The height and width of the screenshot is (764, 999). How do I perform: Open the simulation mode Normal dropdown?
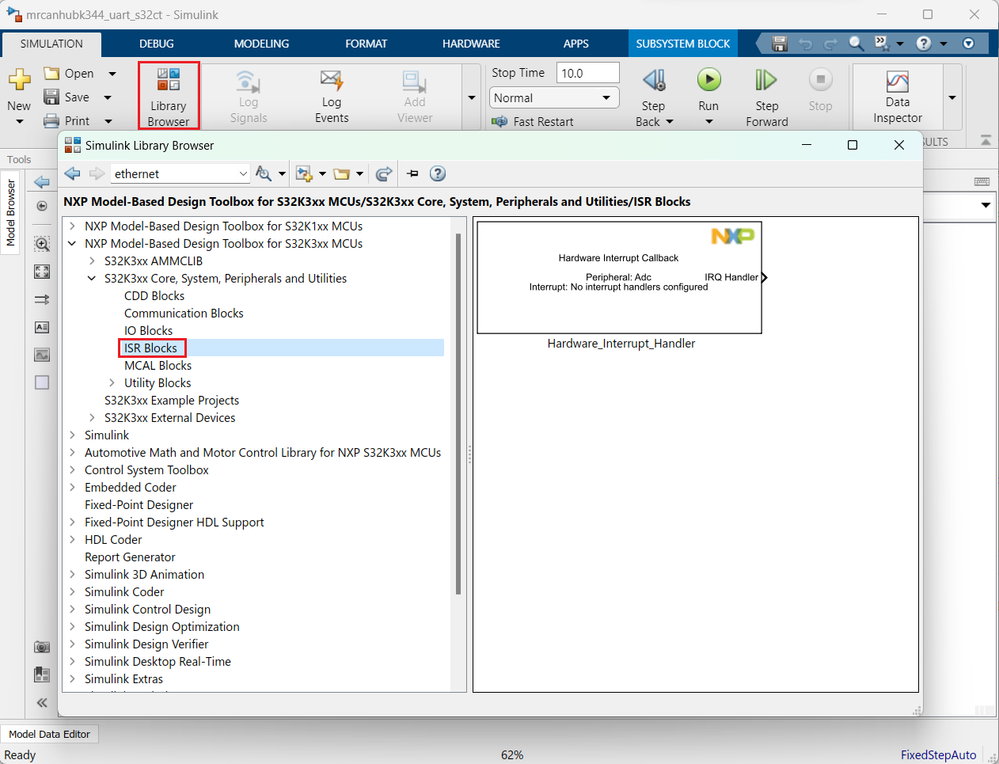point(554,97)
